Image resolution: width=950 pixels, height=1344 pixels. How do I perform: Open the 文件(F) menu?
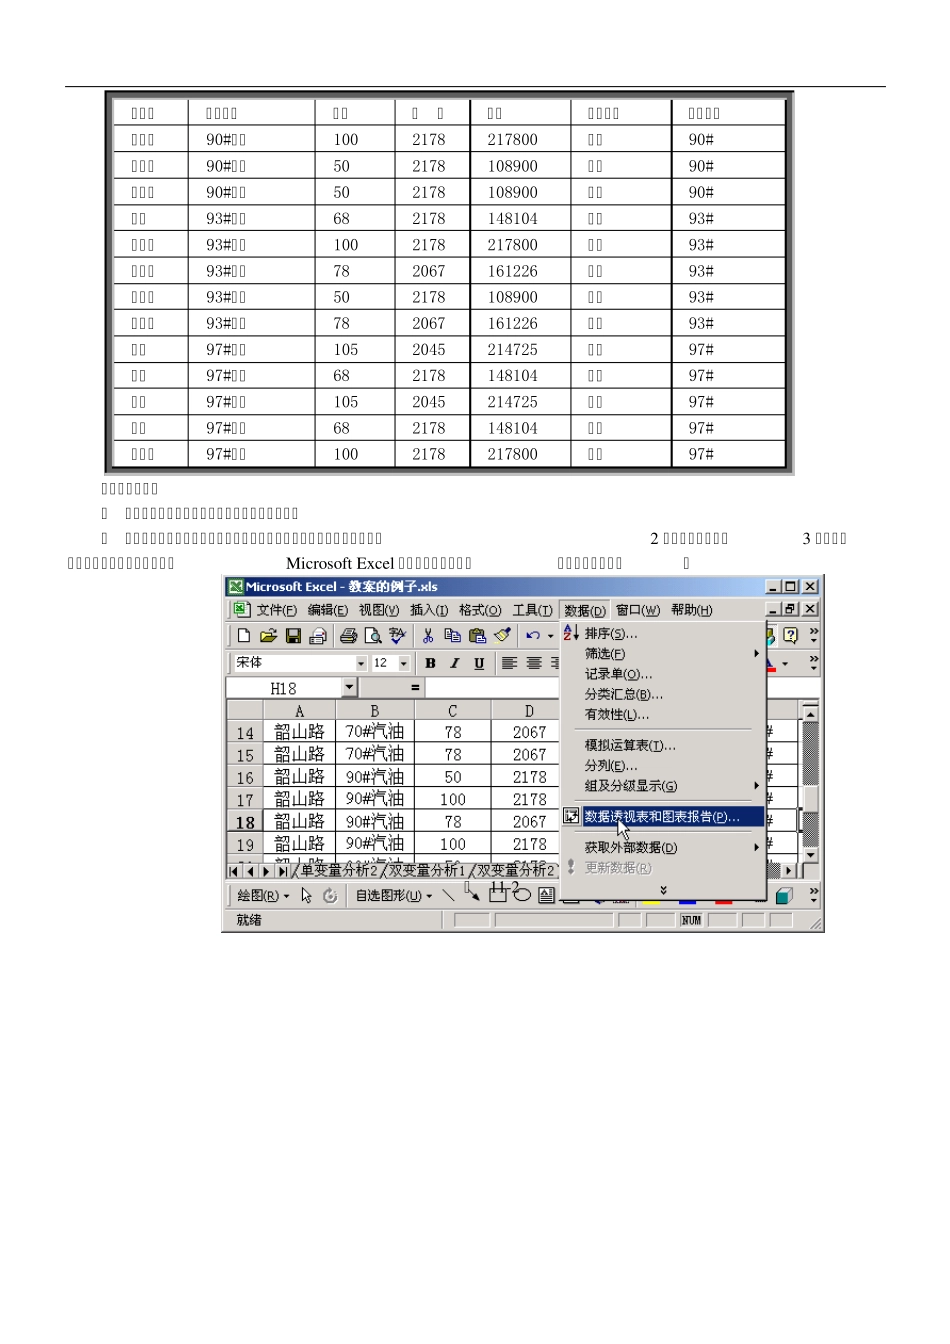[276, 610]
